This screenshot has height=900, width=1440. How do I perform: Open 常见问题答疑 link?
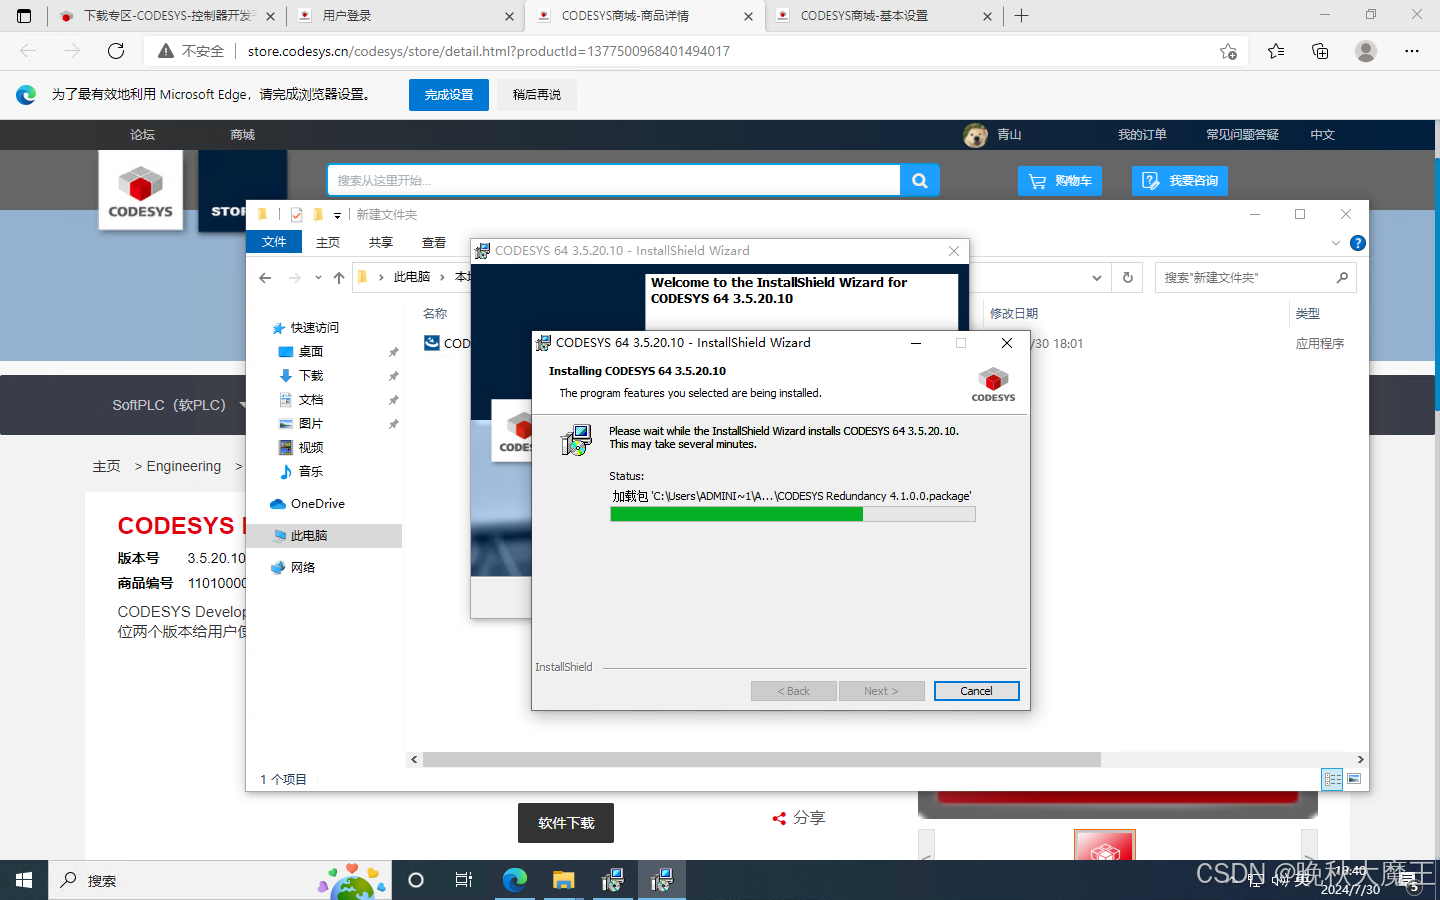[1242, 135]
